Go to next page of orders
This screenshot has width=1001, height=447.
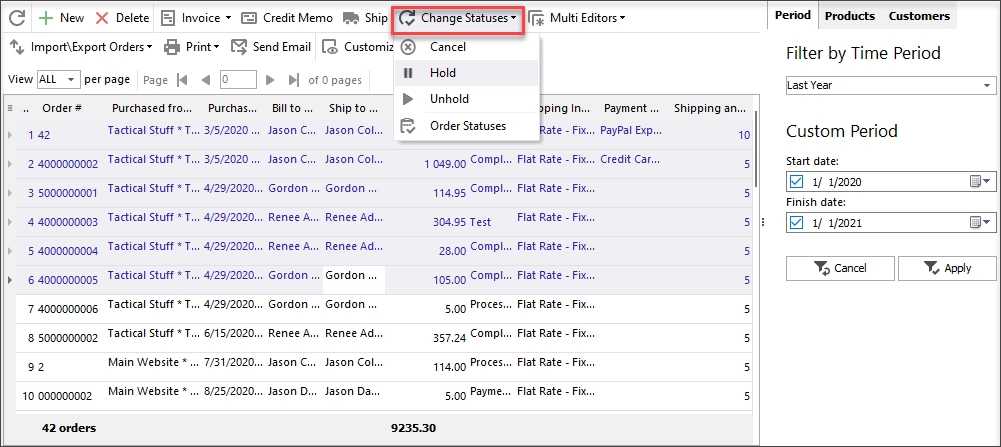click(270, 80)
